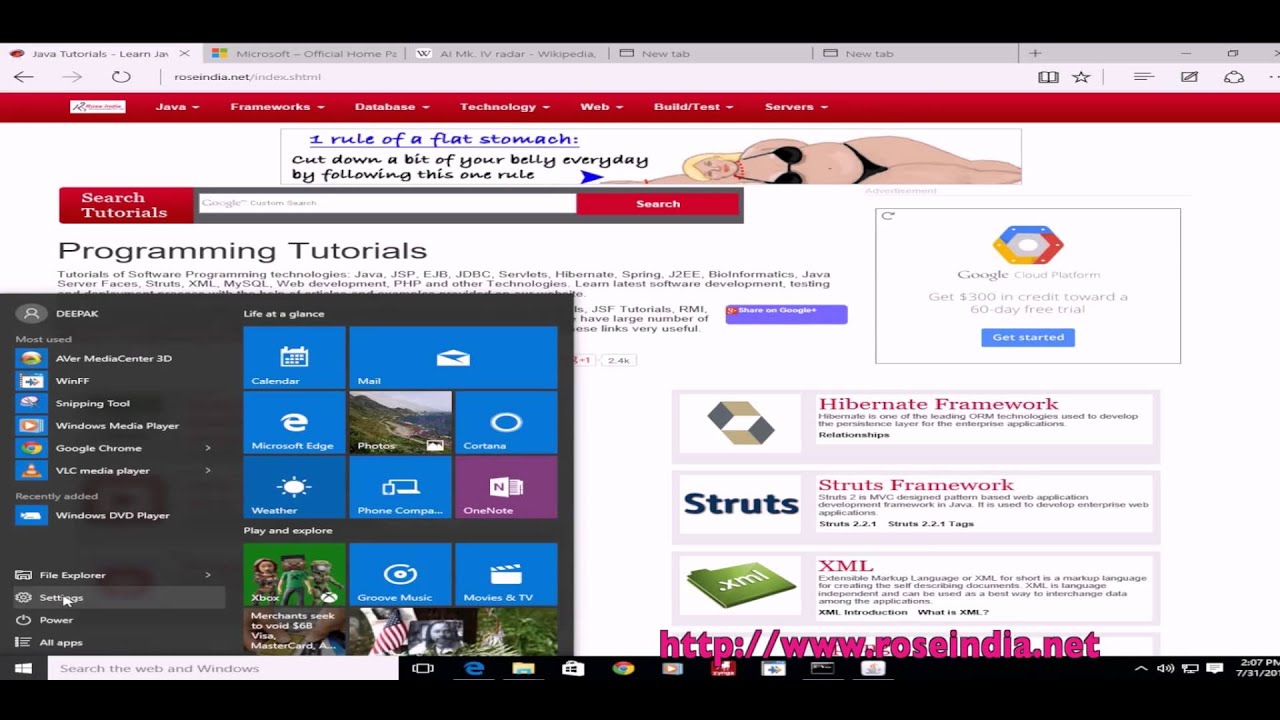The width and height of the screenshot is (1280, 720).
Task: Add the page to favorites with the star icon
Action: pos(1081,77)
